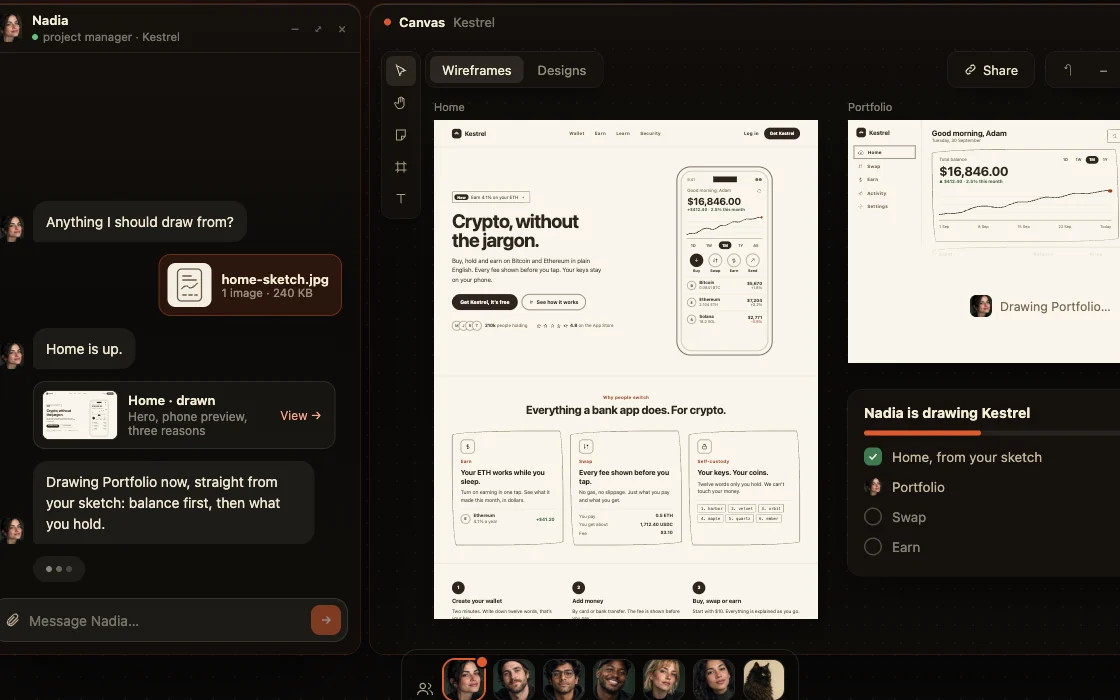Click the typing indicator dots bubble

click(59, 569)
